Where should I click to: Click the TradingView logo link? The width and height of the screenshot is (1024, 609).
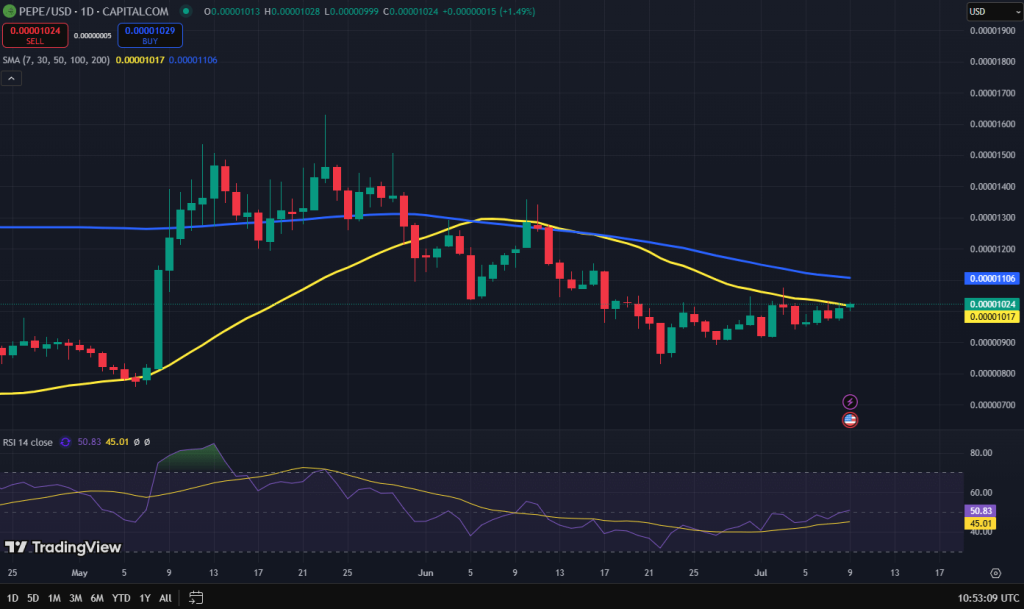tap(63, 547)
